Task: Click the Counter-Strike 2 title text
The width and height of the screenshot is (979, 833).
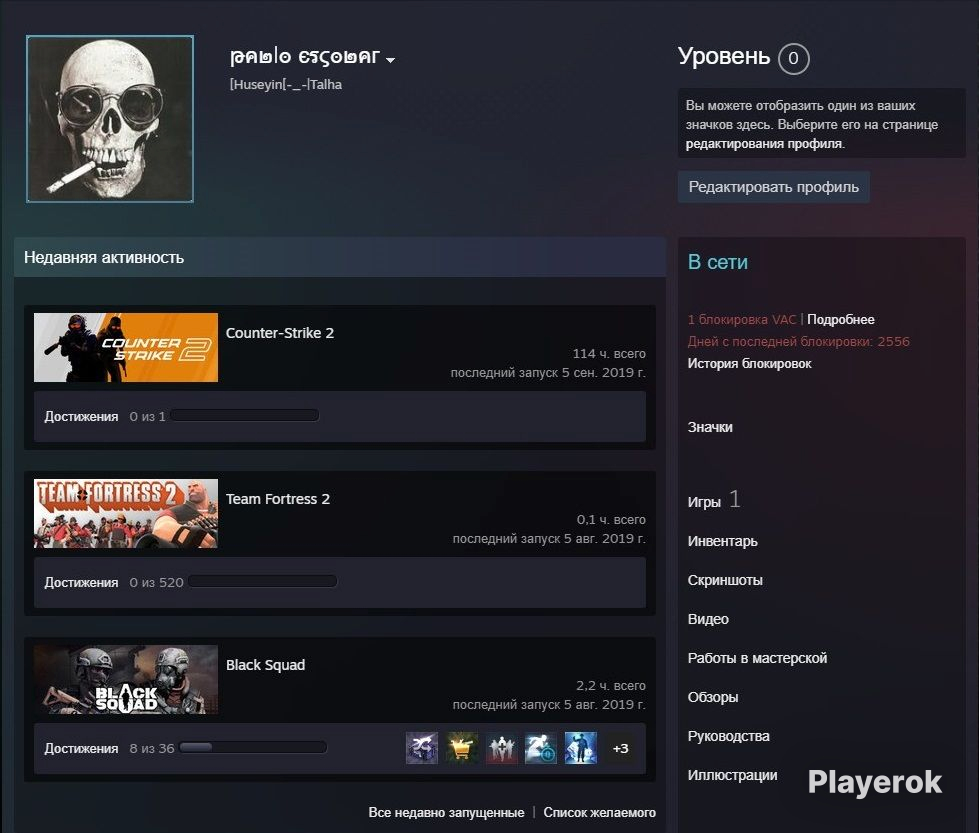Action: pyautogui.click(x=280, y=333)
